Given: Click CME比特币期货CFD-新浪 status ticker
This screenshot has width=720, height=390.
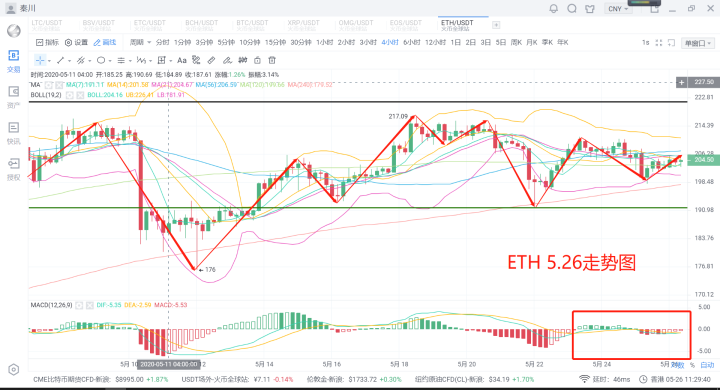Looking at the screenshot, I should [101, 379].
